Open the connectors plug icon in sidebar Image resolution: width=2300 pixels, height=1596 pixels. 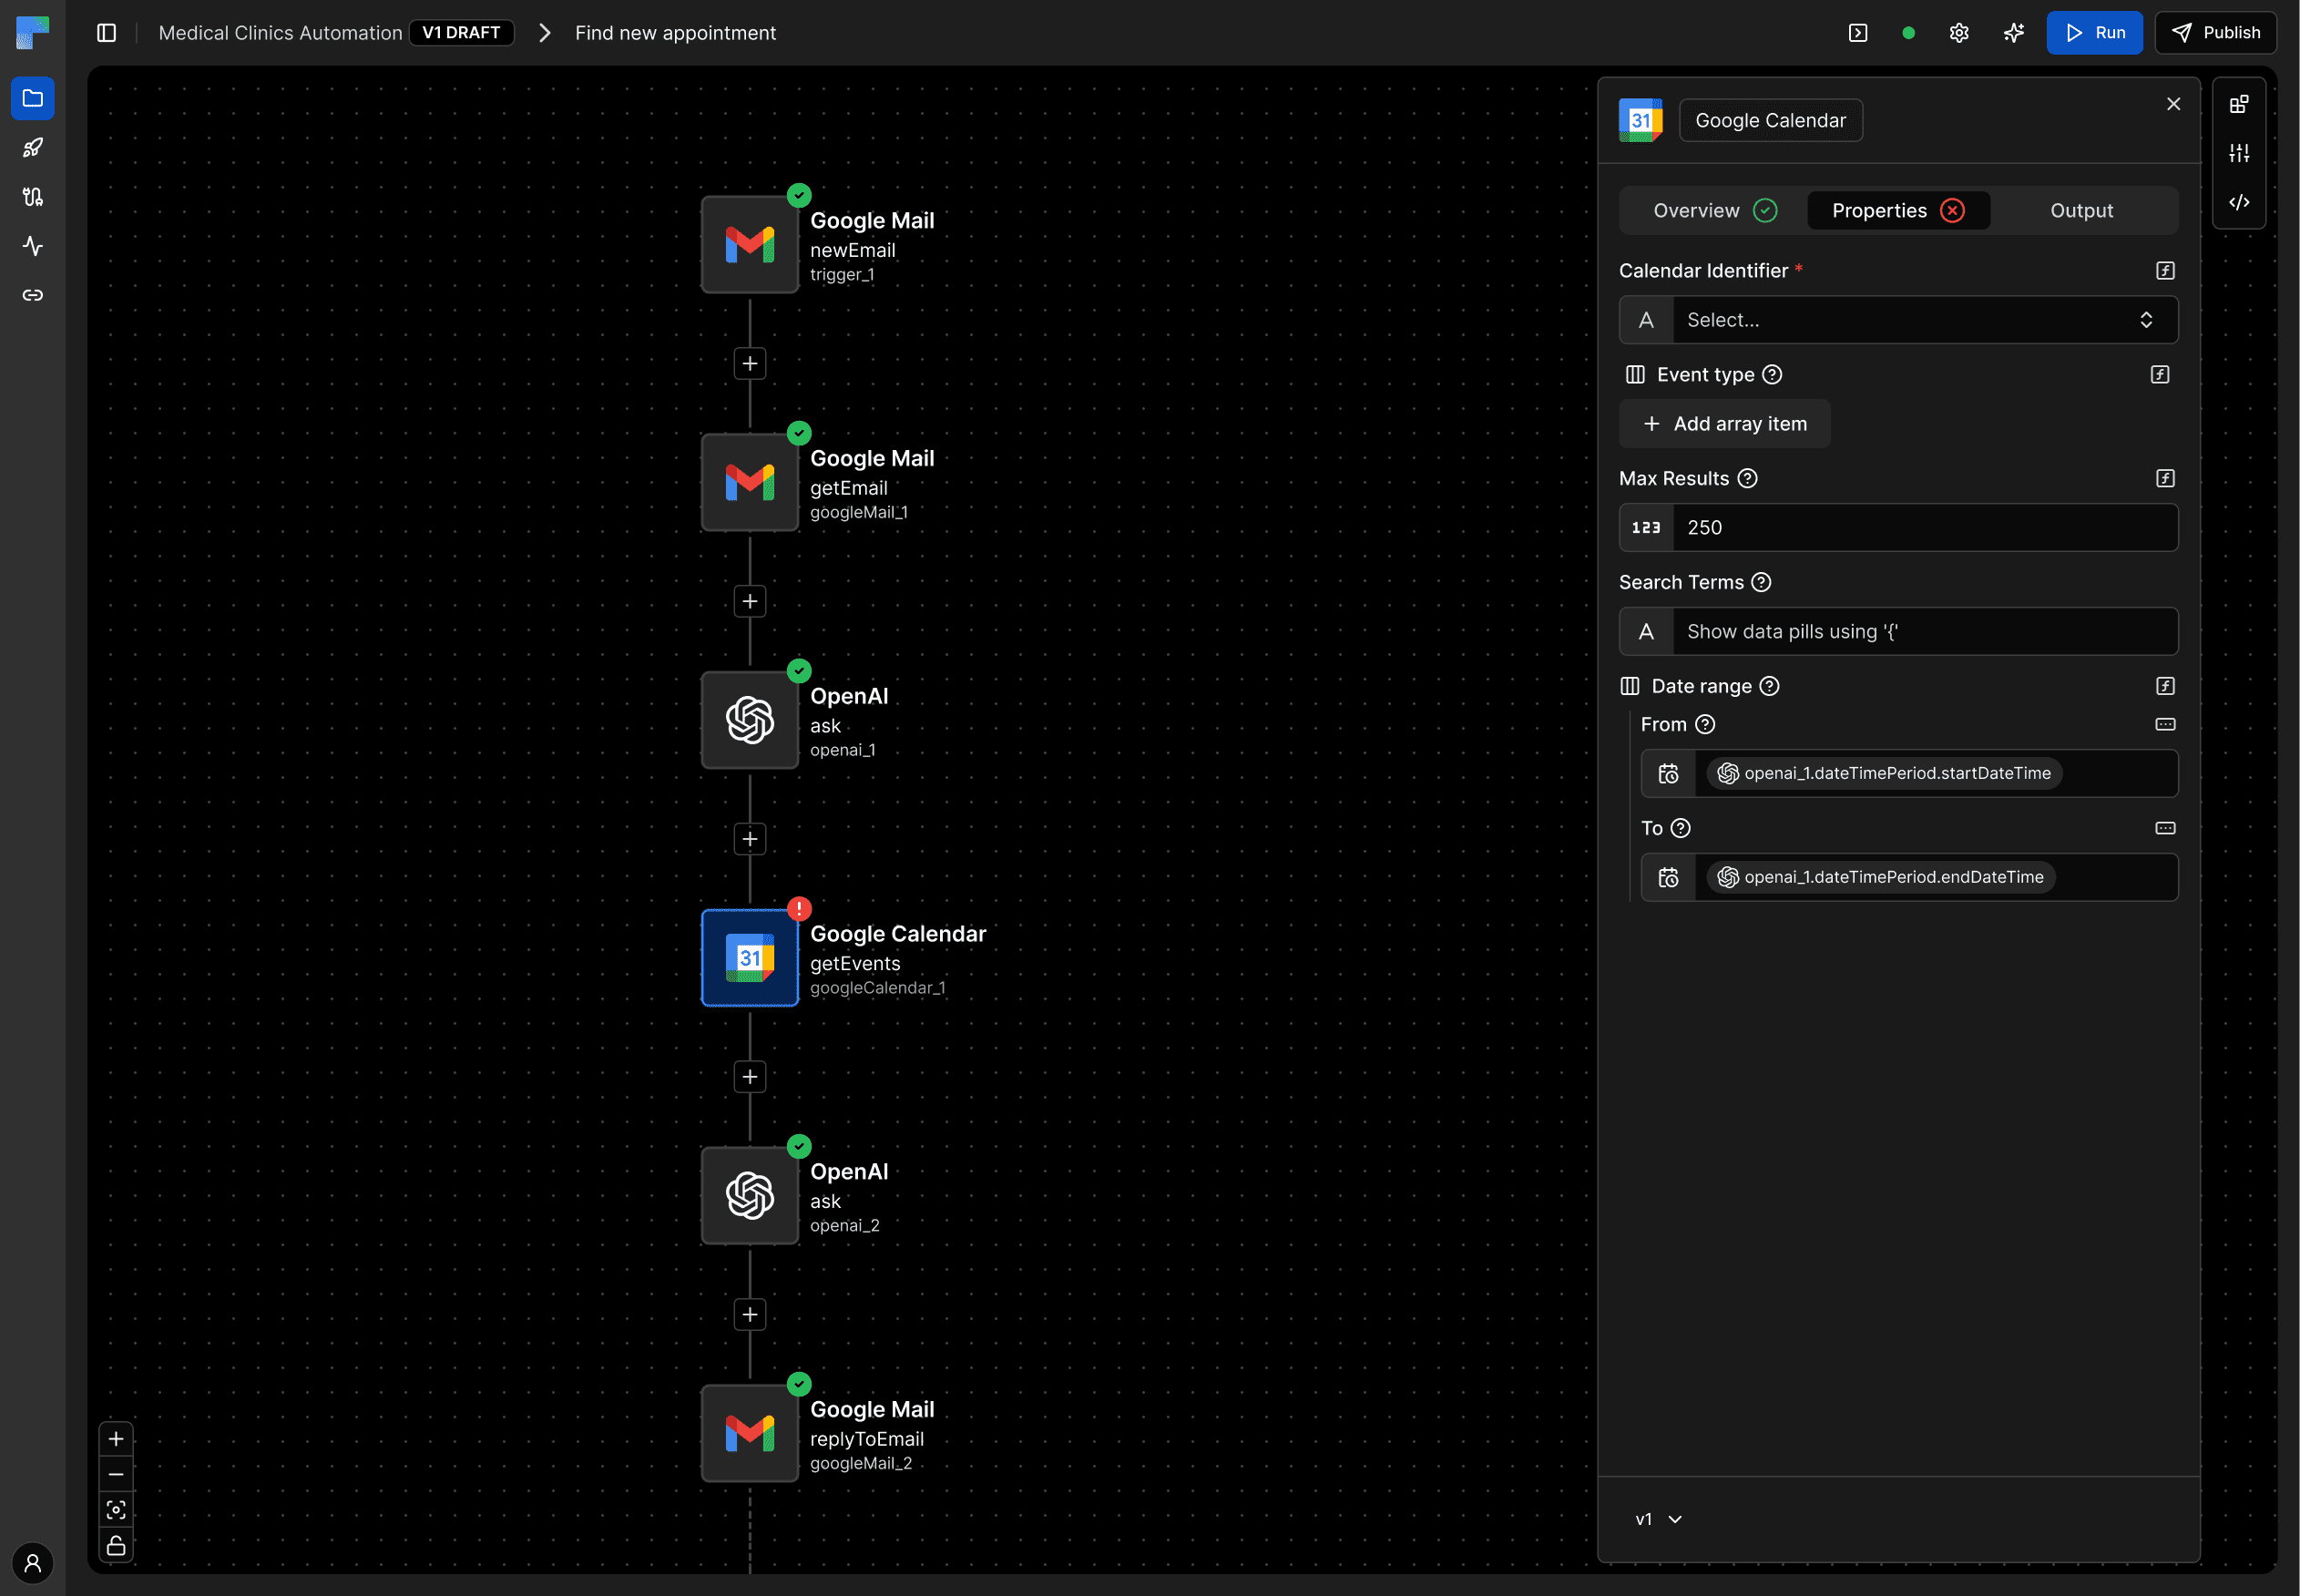pyautogui.click(x=33, y=197)
